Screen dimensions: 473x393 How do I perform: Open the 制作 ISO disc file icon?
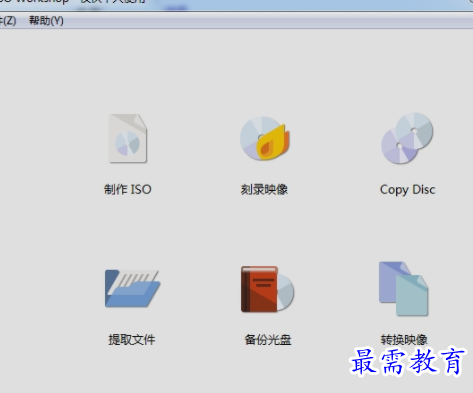[128, 138]
